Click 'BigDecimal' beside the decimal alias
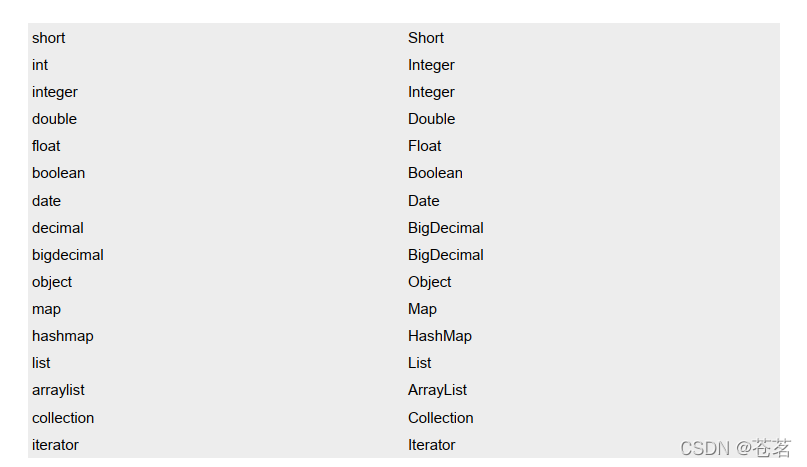 (x=446, y=229)
